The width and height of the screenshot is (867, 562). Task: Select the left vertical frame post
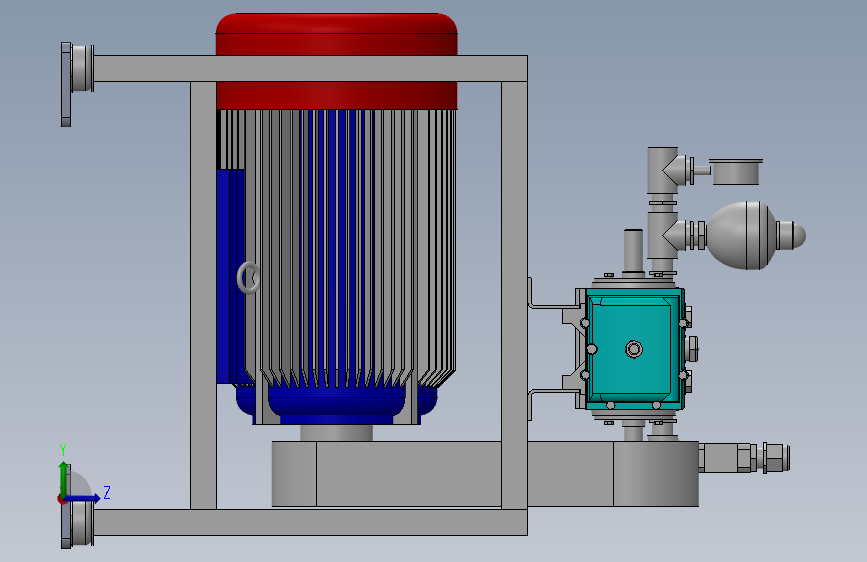(x=203, y=295)
